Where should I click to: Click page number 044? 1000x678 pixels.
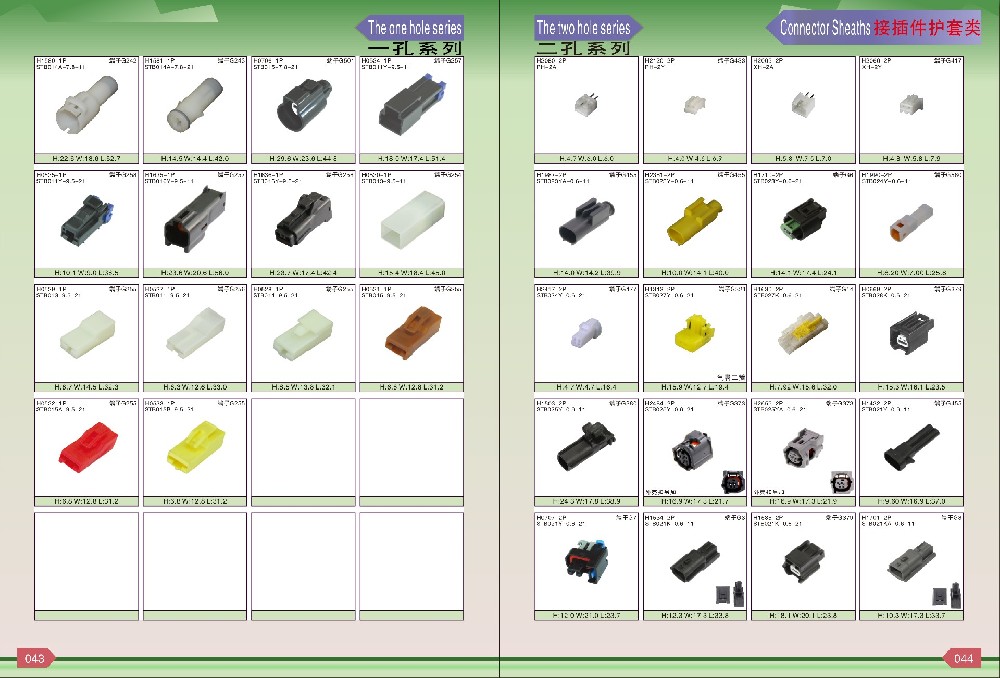pos(963,658)
